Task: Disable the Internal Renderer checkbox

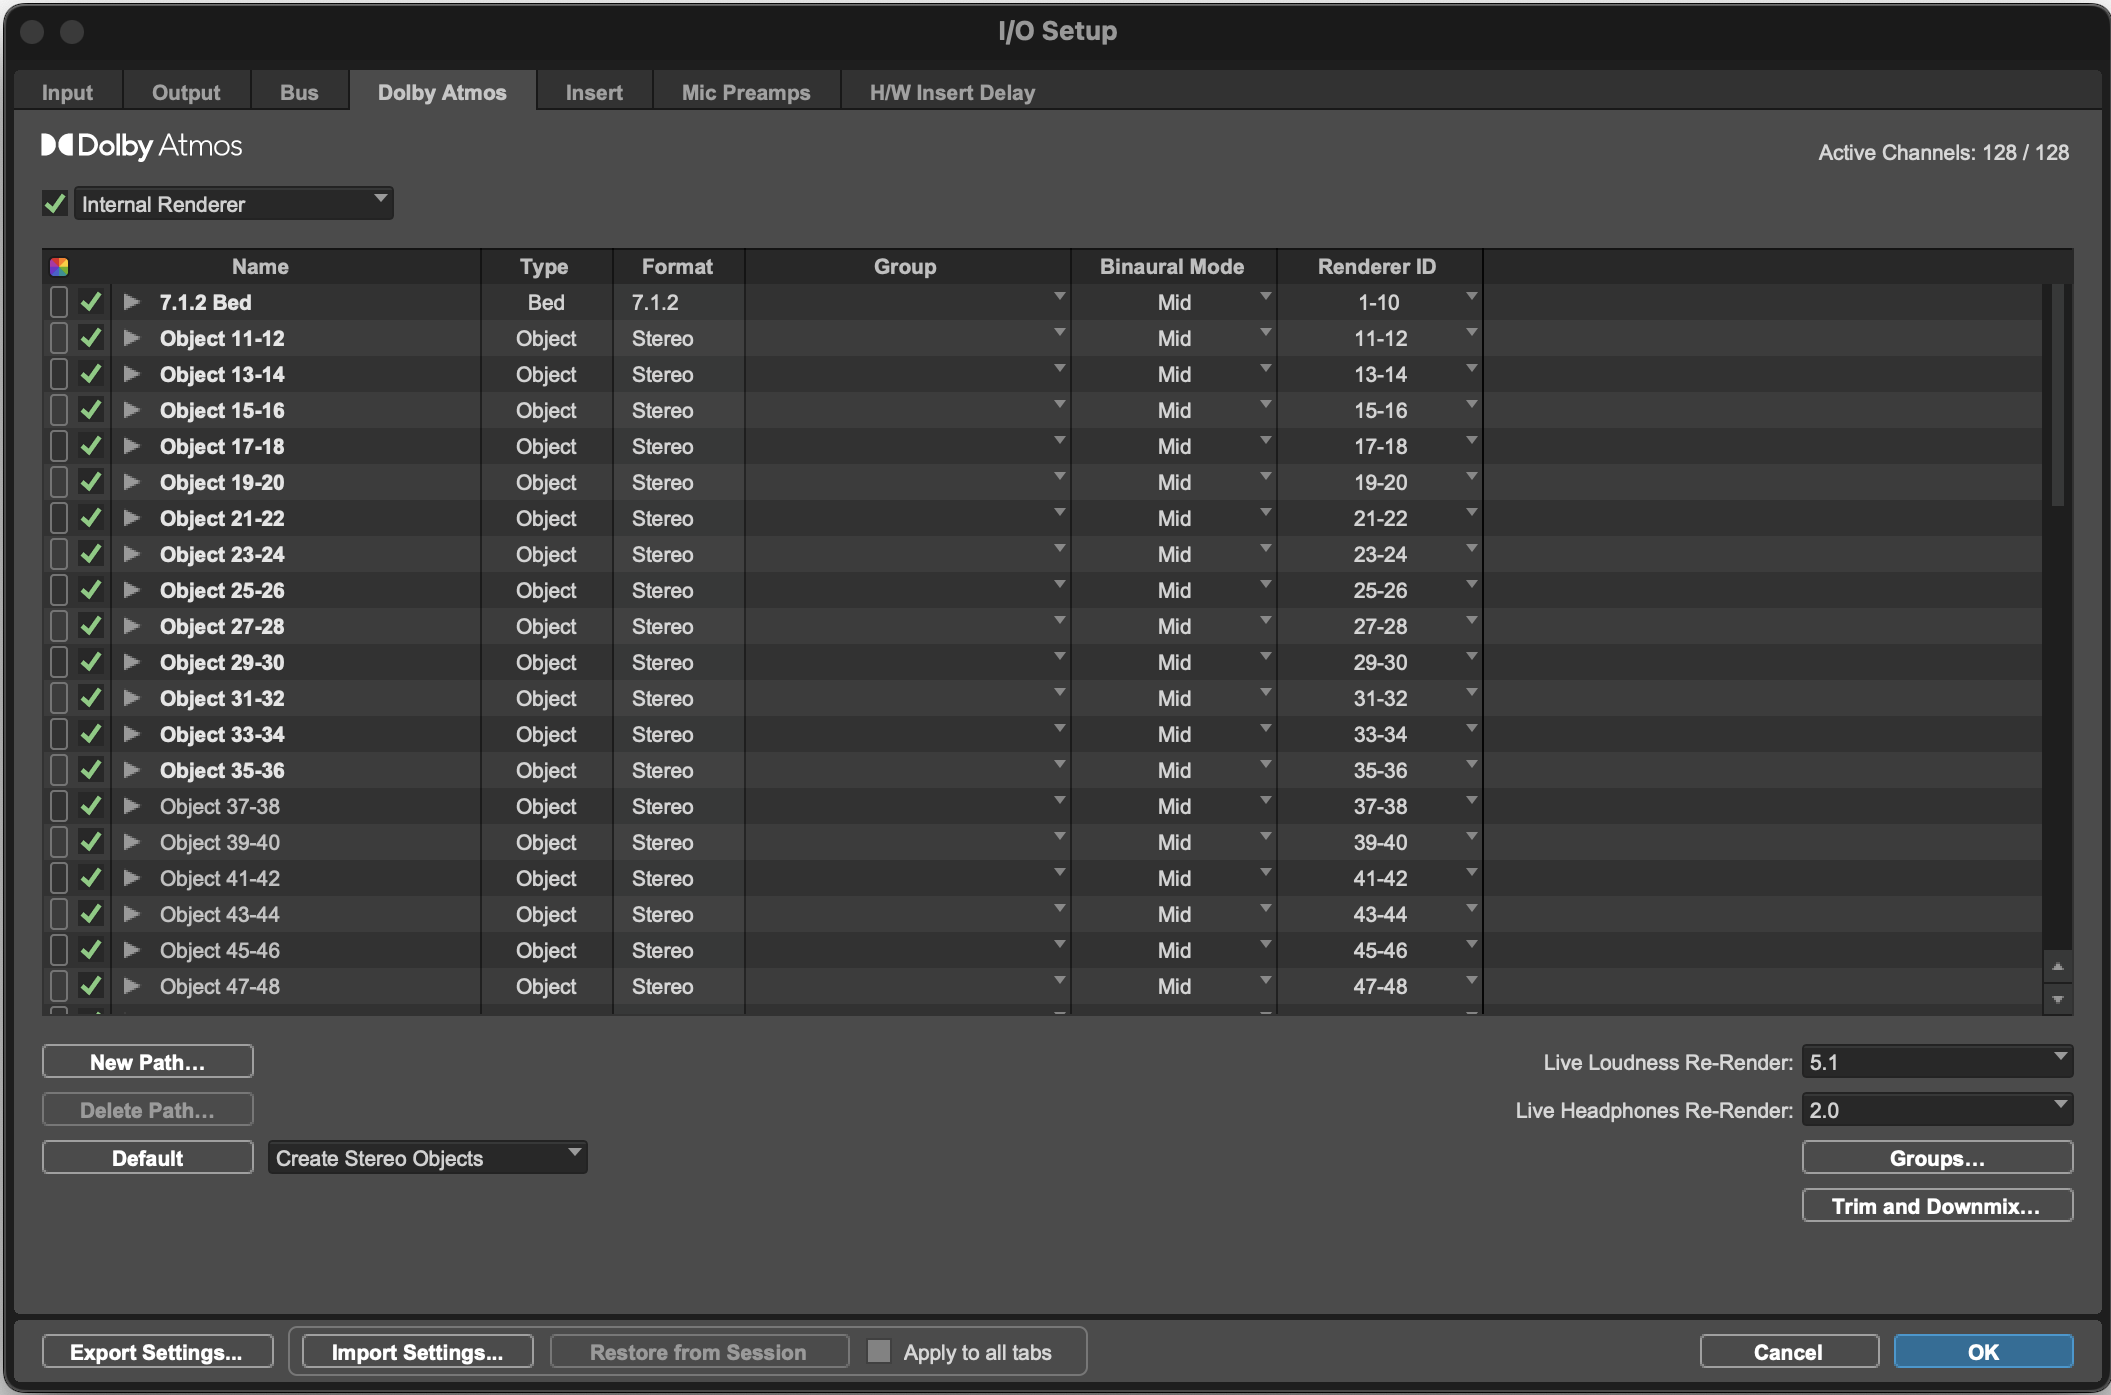Action: click(55, 204)
